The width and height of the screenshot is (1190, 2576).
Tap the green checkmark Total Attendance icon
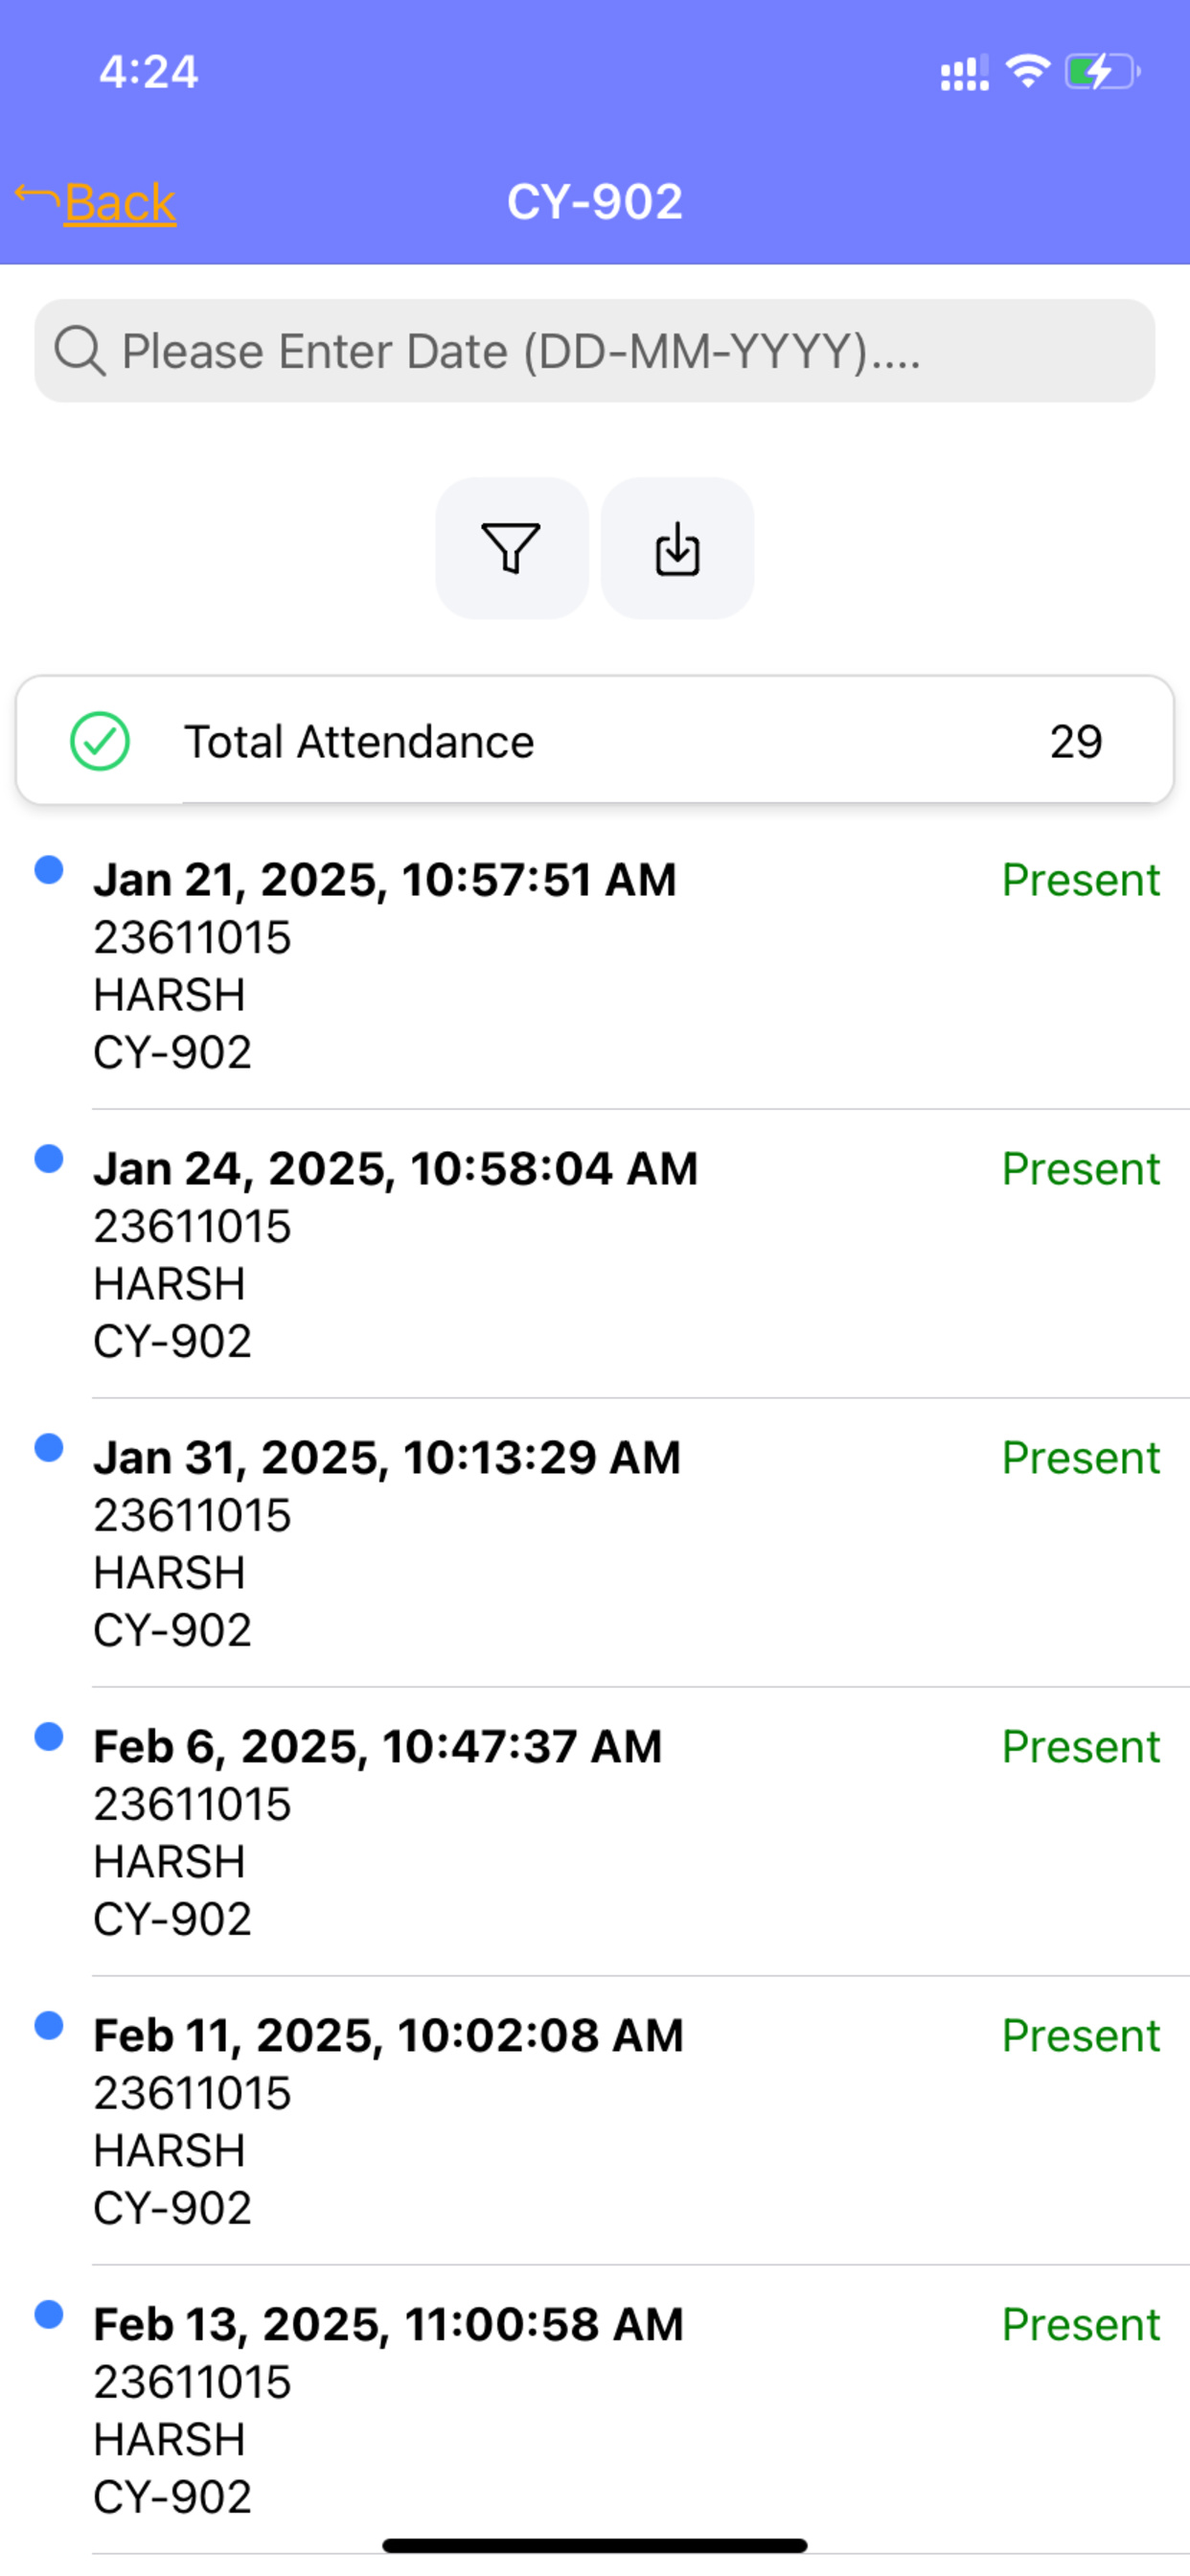click(100, 741)
